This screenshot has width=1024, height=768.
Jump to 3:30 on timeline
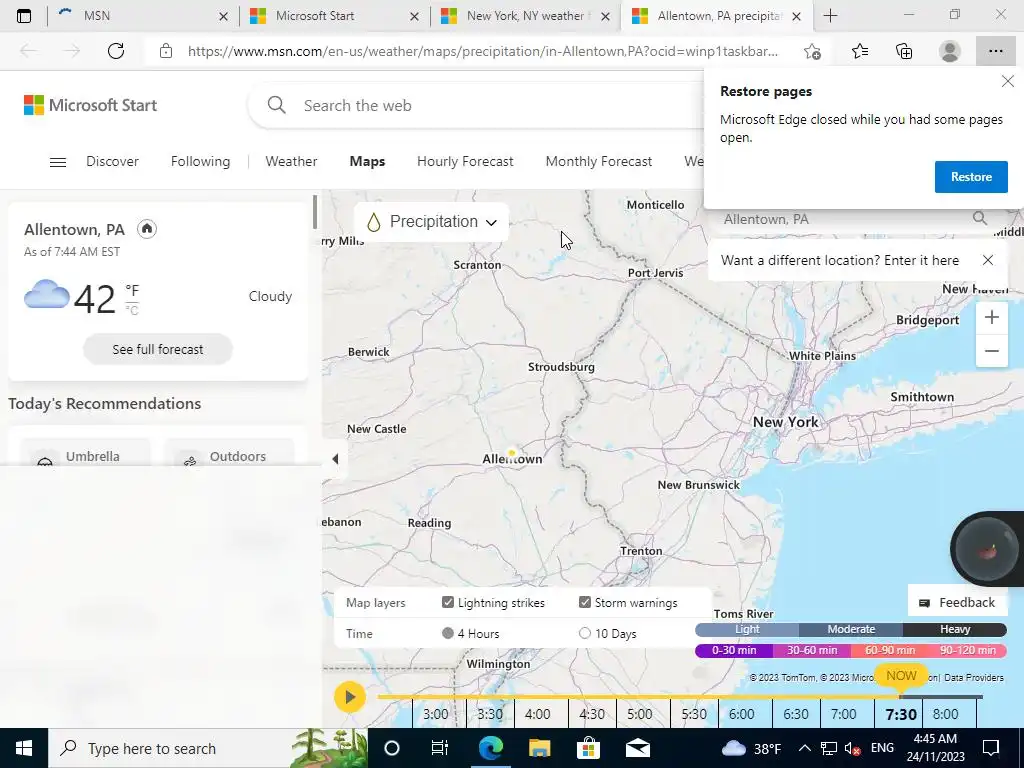[490, 714]
